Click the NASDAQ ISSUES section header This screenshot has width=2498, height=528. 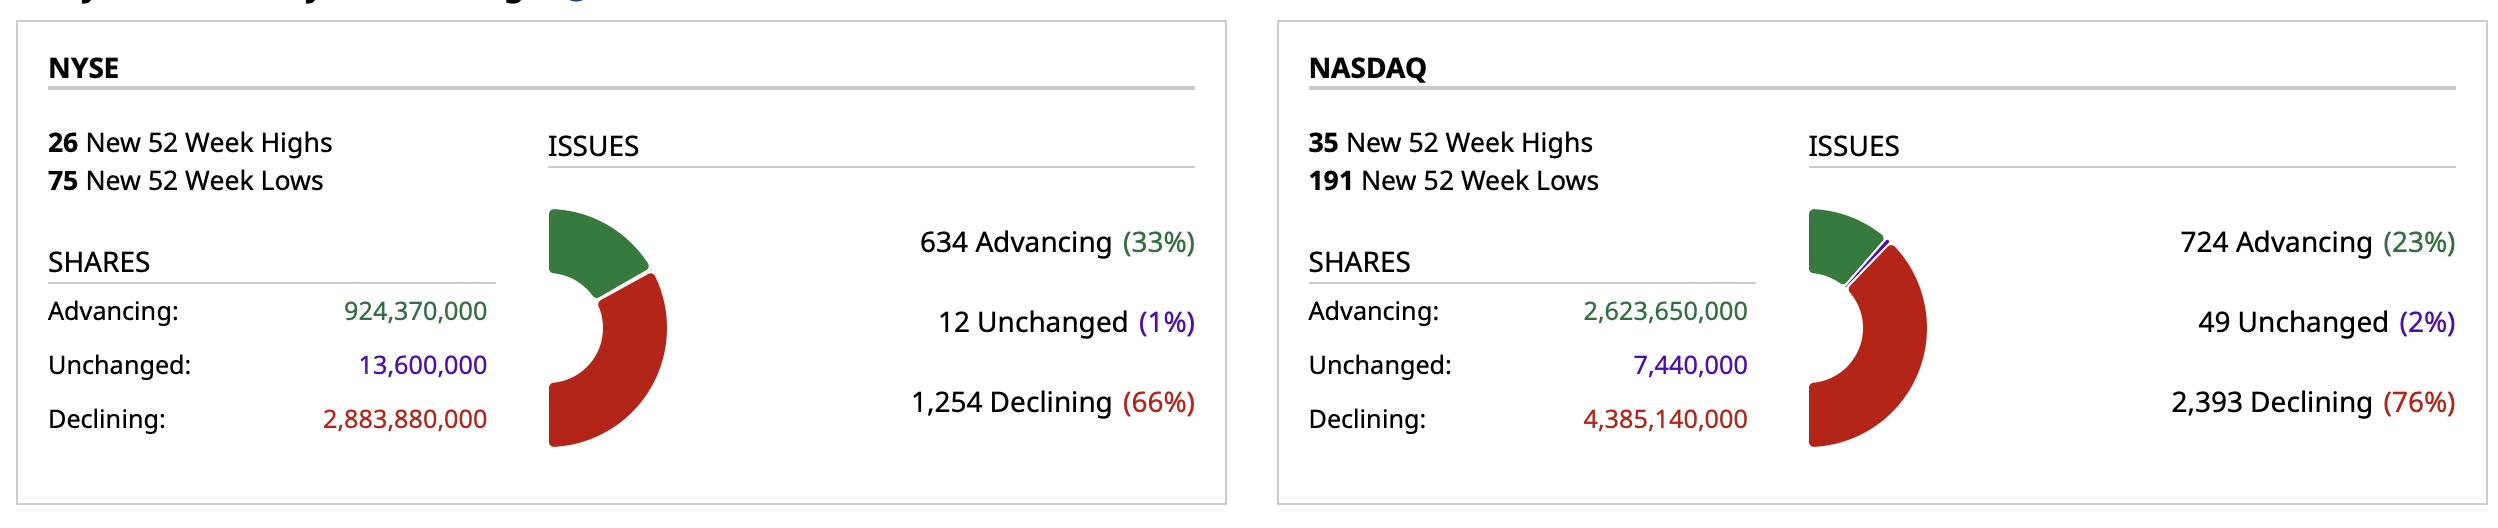pyautogui.click(x=1853, y=146)
